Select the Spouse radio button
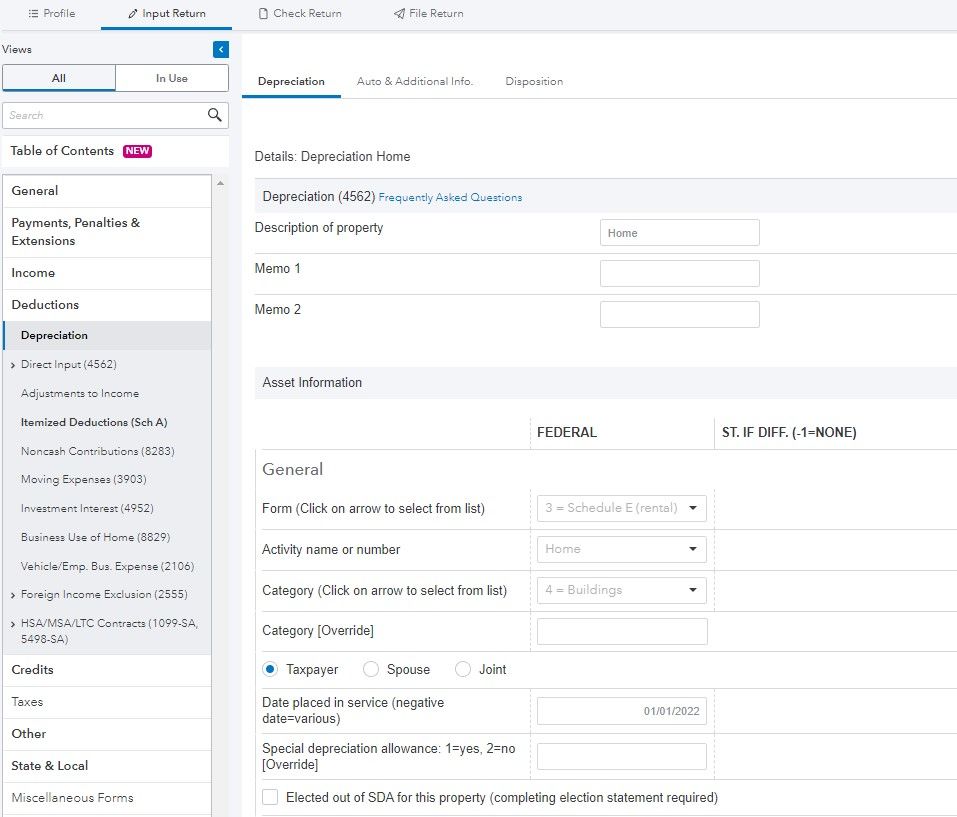 tap(371, 669)
